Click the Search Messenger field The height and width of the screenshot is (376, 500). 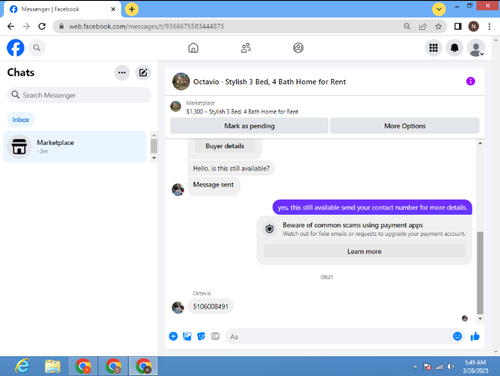click(79, 95)
